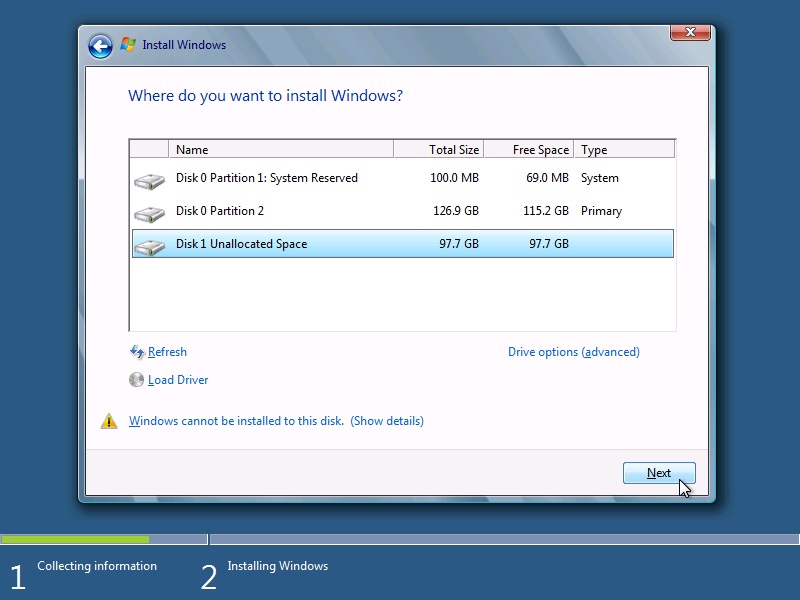Click (Show details) link
Screen dimensions: 800x600
point(387,421)
